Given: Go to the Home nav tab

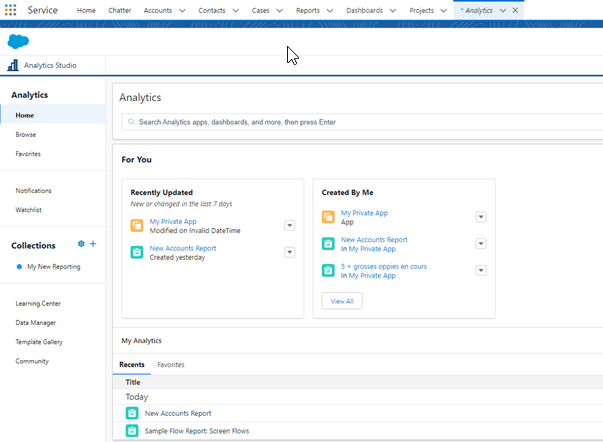Looking at the screenshot, I should 86,10.
